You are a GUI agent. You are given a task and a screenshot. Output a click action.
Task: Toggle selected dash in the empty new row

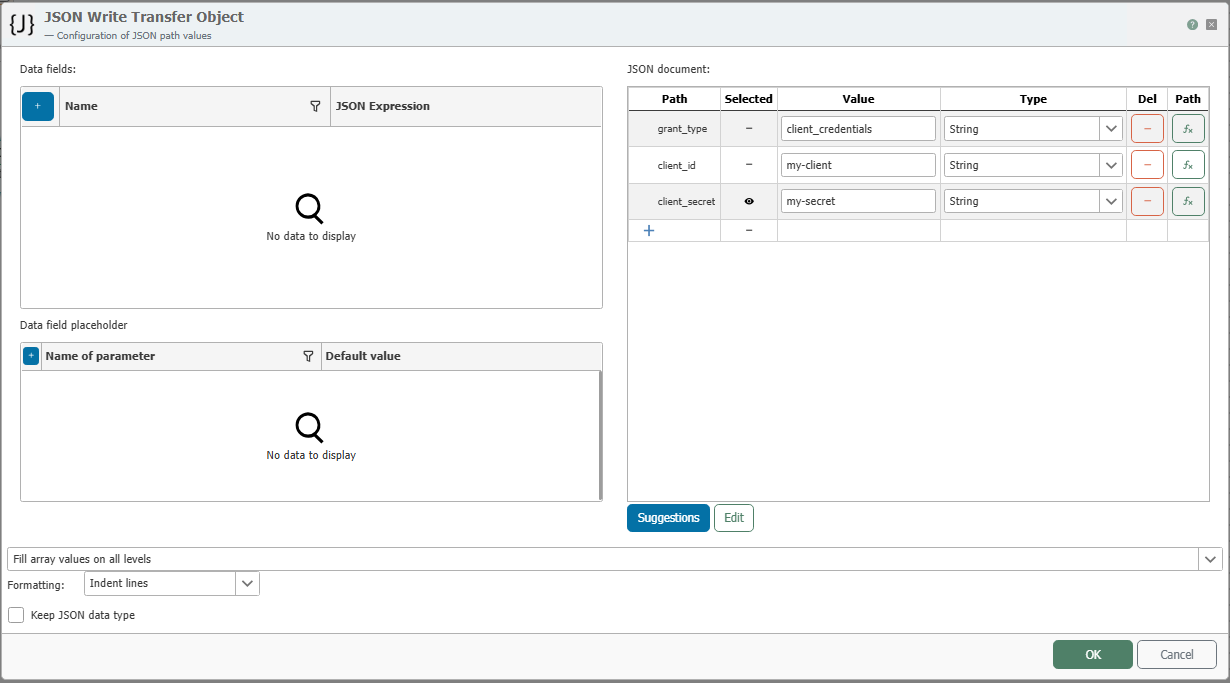(749, 230)
